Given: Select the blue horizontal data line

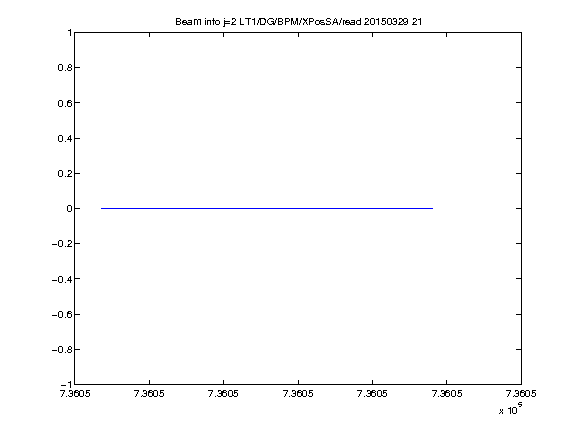Looking at the screenshot, I should pos(267,208).
